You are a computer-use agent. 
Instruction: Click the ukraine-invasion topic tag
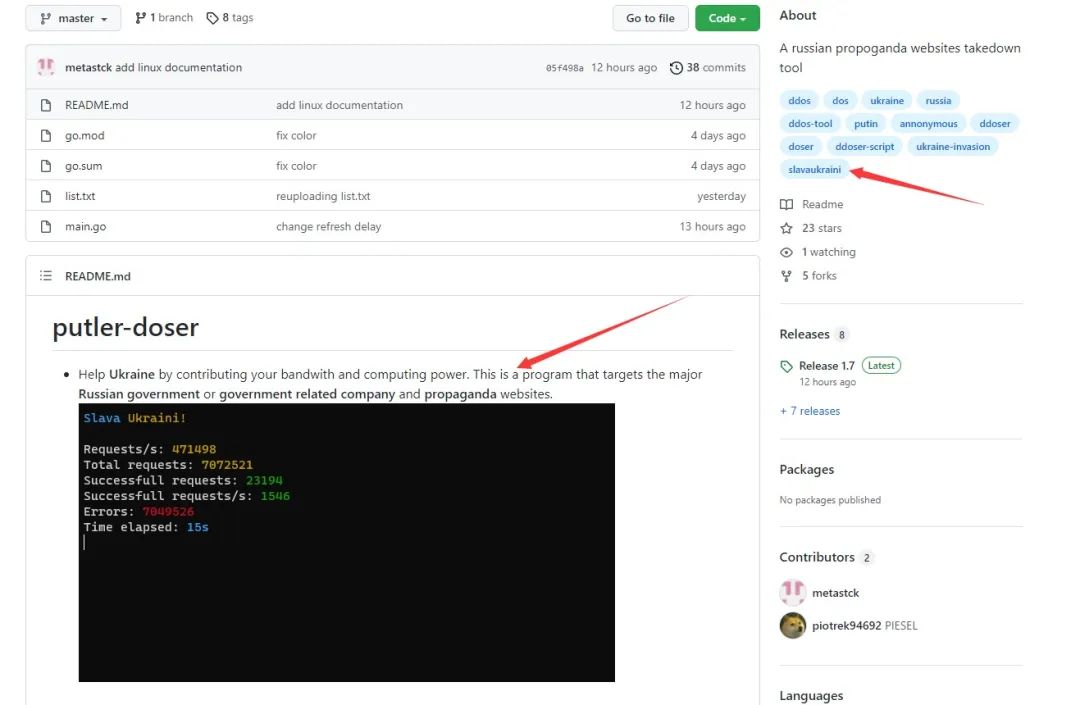pyautogui.click(x=952, y=147)
